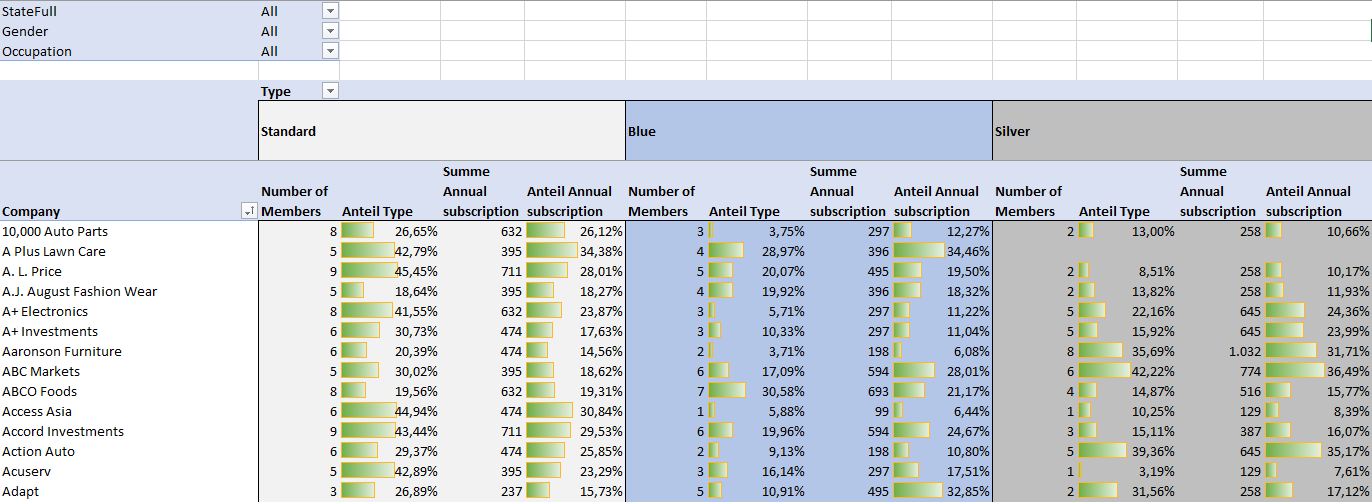Select the 32,85% Blue cell for Adapt

click(942, 491)
